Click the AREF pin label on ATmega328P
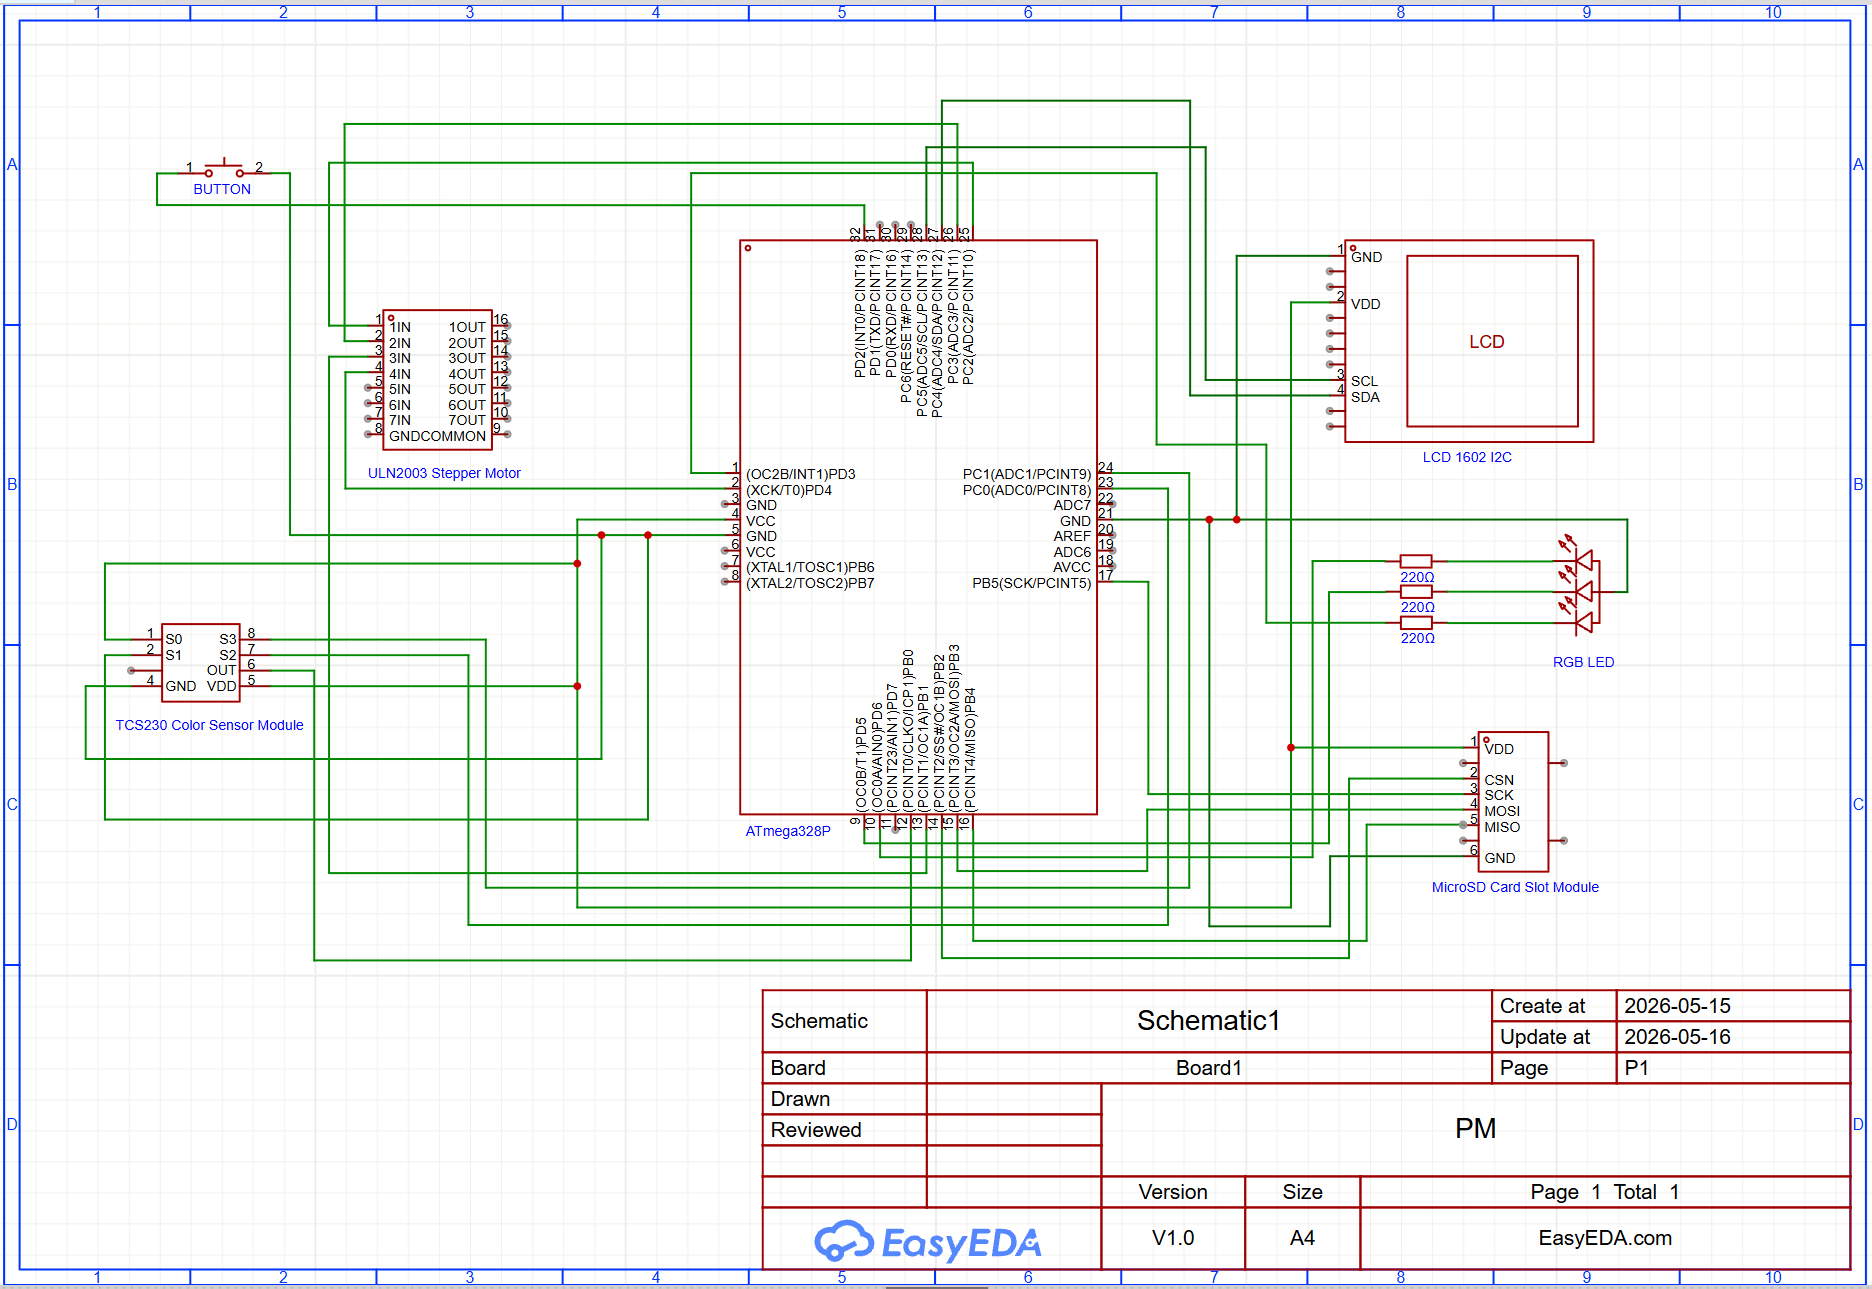Viewport: 1872px width, 1289px height. pos(1072,536)
